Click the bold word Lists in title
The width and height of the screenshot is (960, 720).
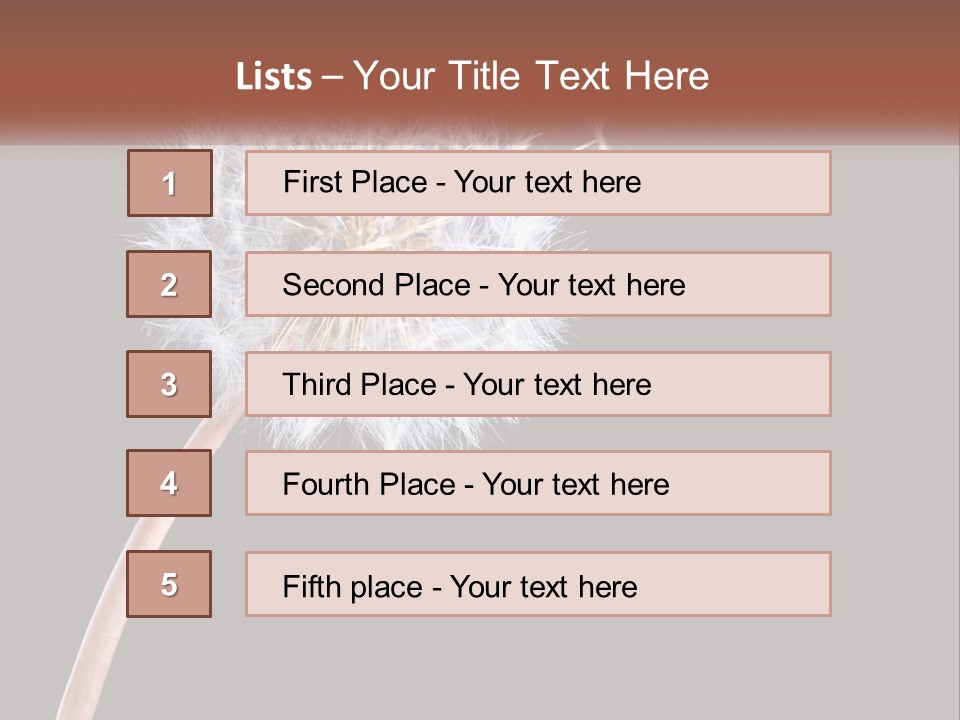pos(274,76)
